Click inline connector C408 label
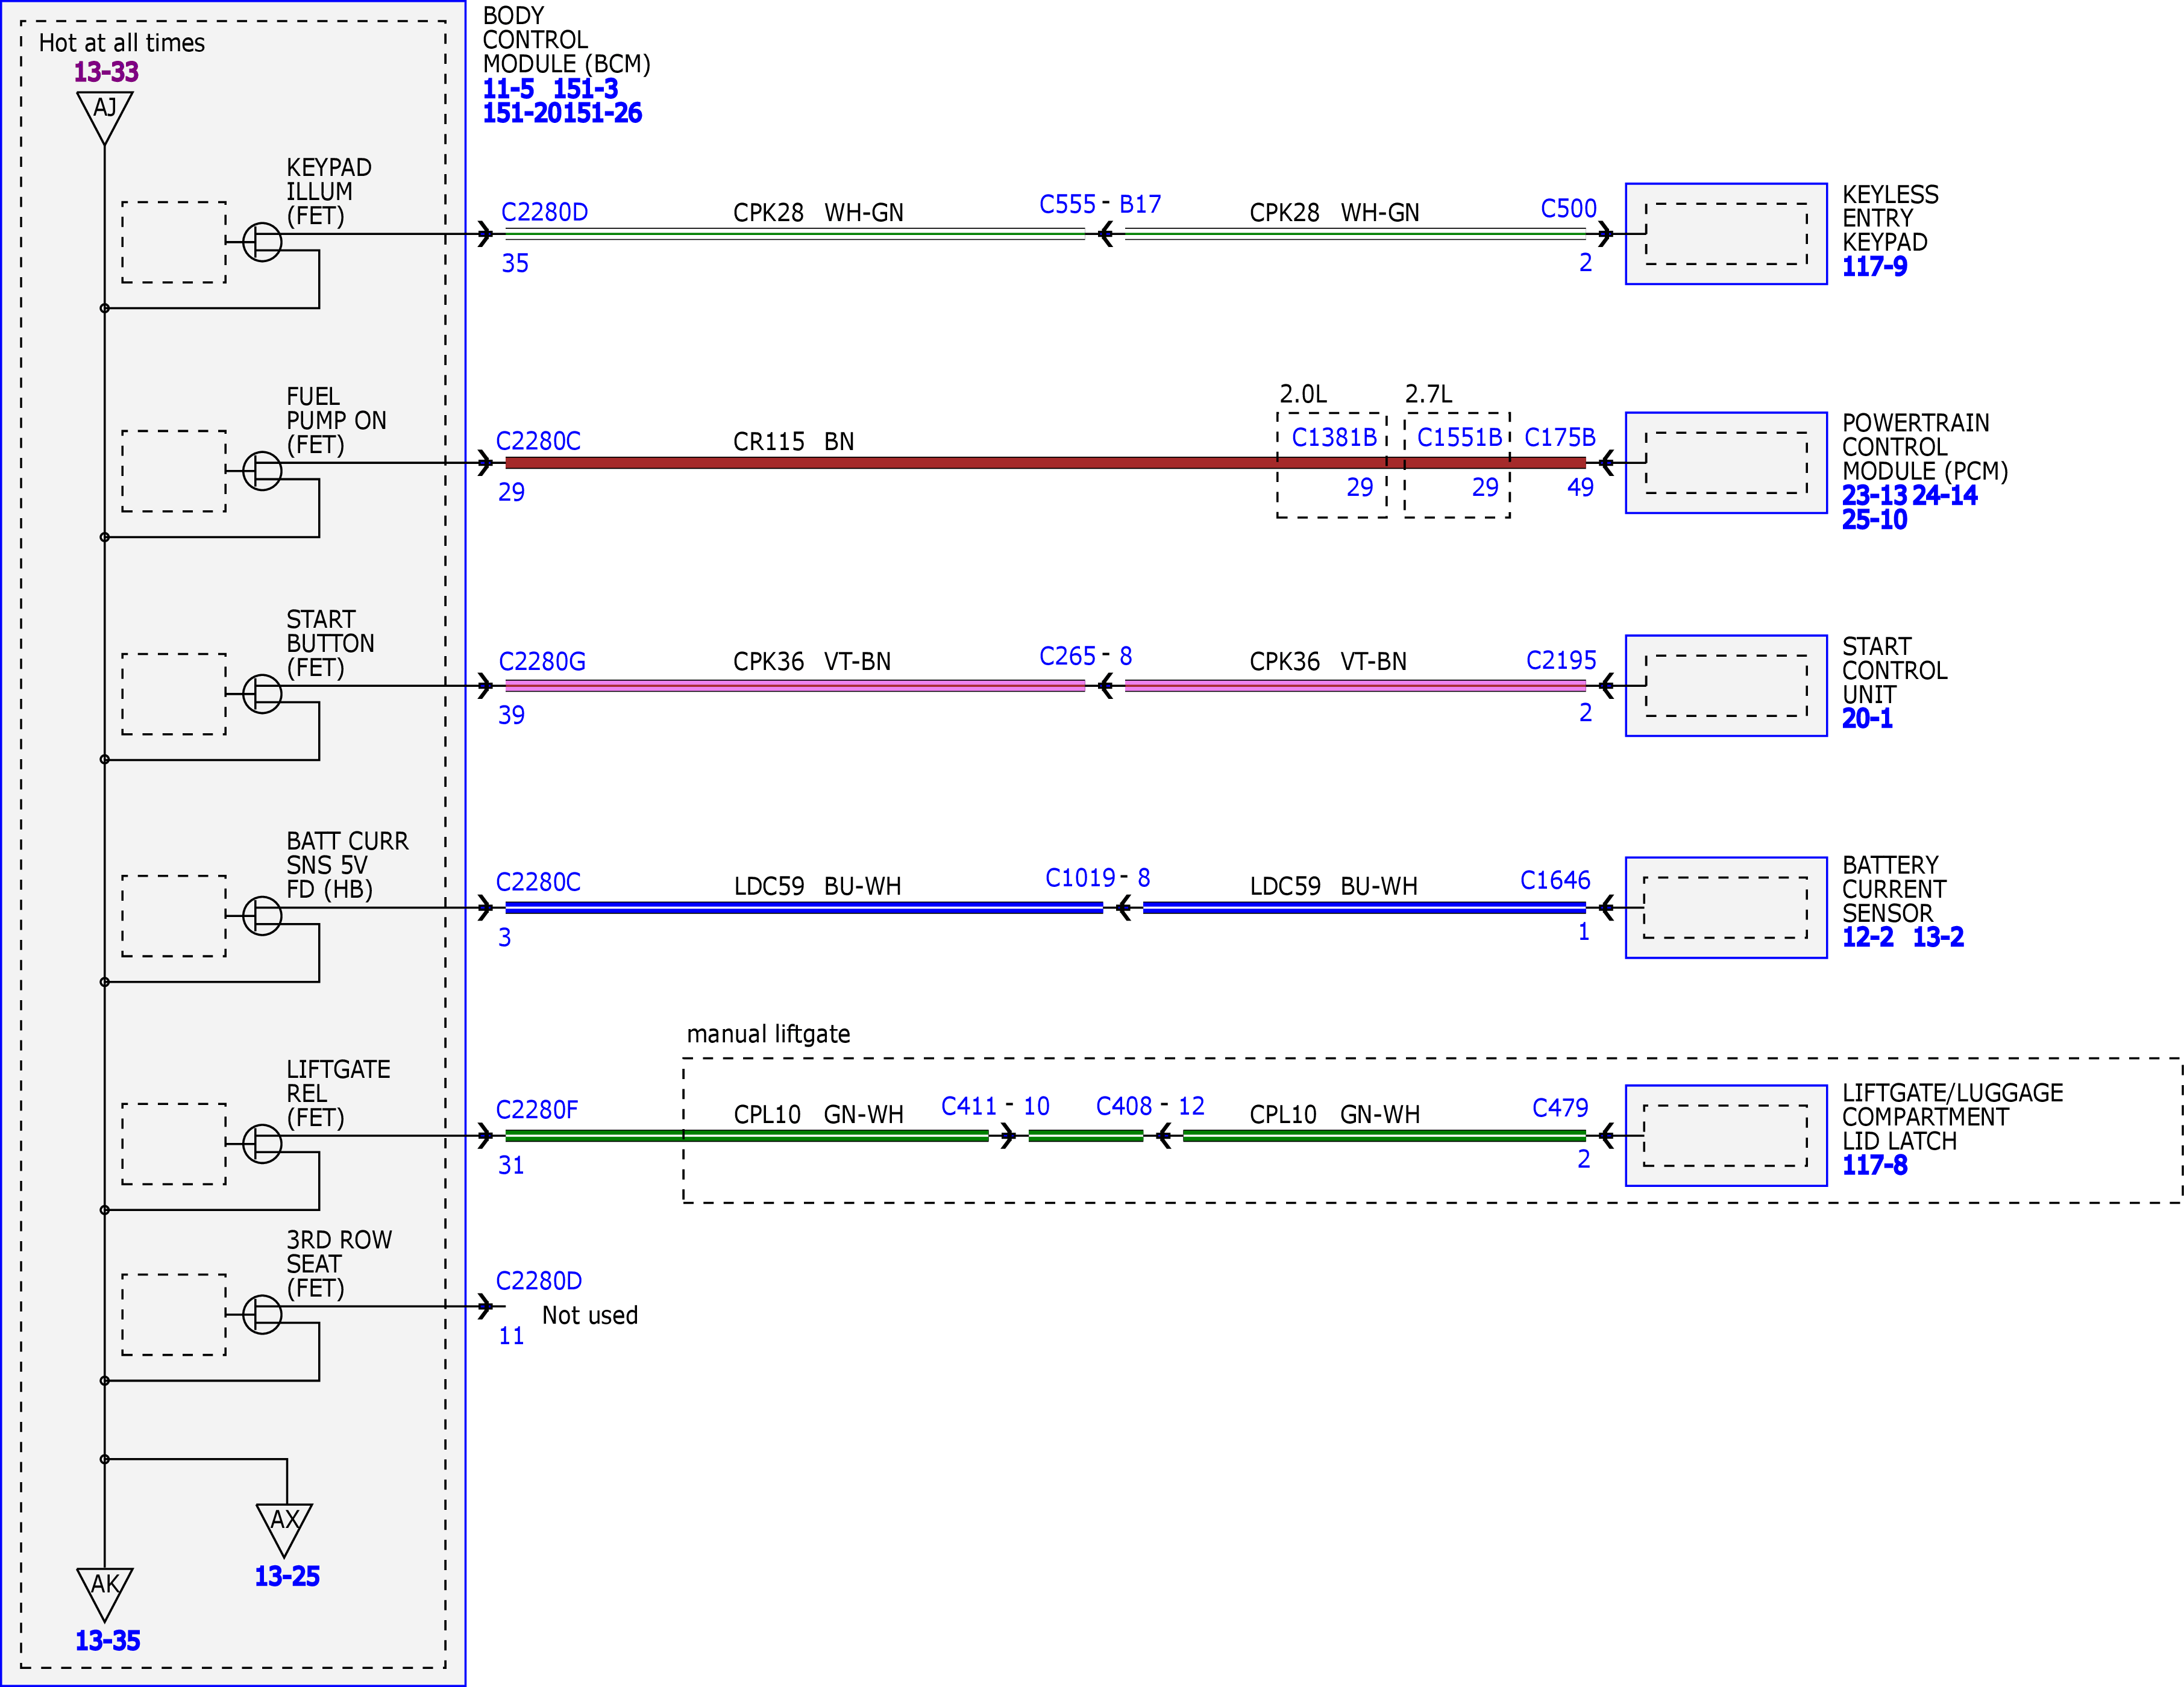This screenshot has height=1687, width=2184. pyautogui.click(x=1124, y=1107)
